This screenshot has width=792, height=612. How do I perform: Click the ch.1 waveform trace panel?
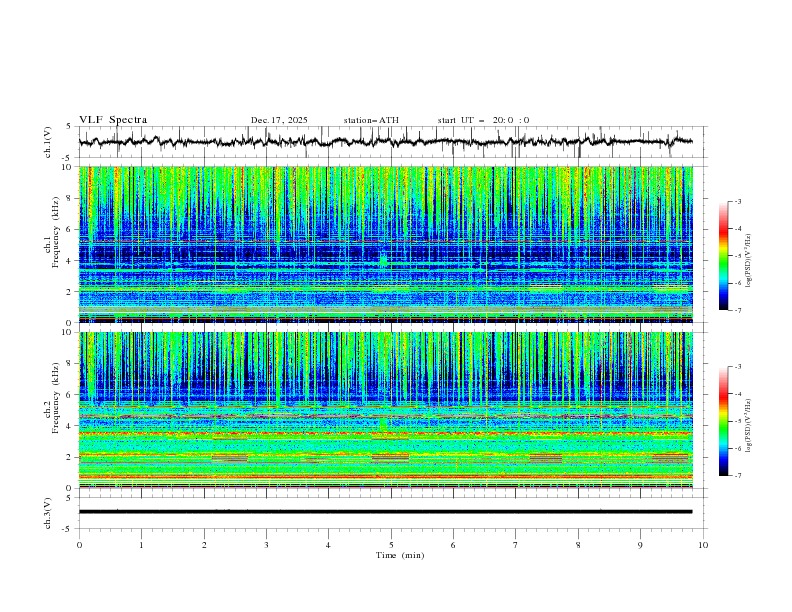tap(392, 142)
